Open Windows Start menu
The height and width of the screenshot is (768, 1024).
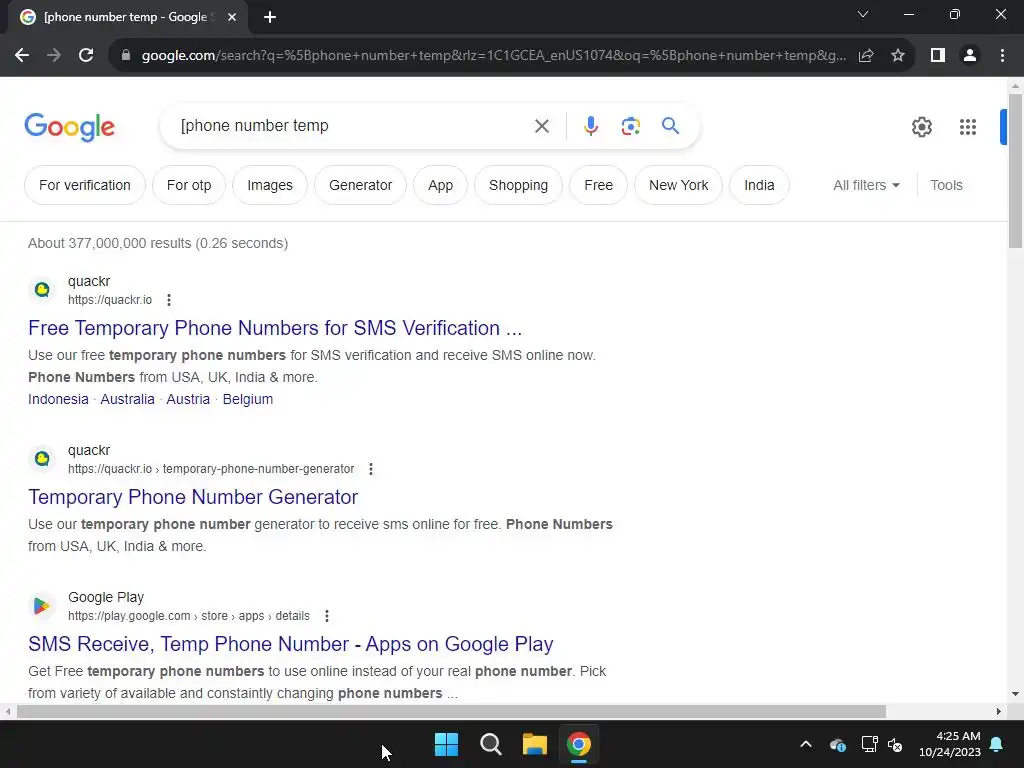447,744
